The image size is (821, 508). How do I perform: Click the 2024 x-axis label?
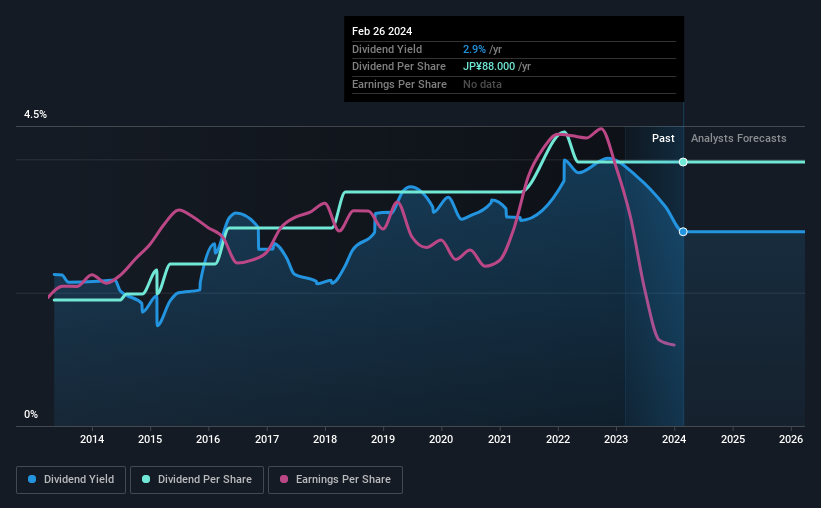[674, 439]
